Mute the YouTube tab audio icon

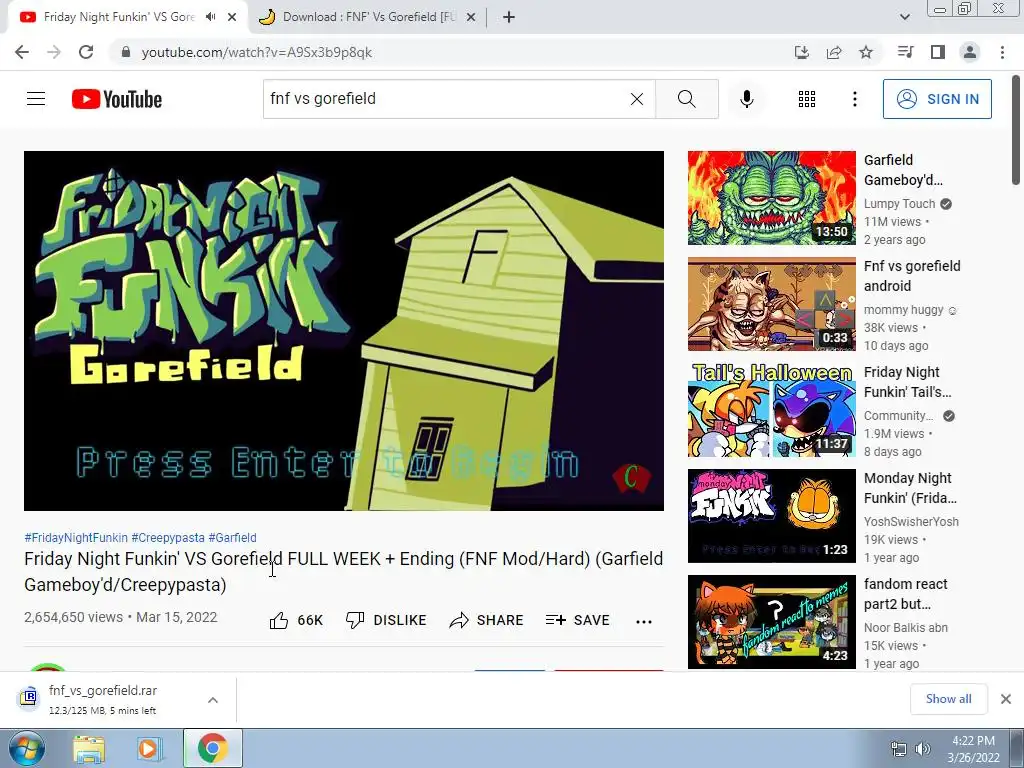point(210,17)
